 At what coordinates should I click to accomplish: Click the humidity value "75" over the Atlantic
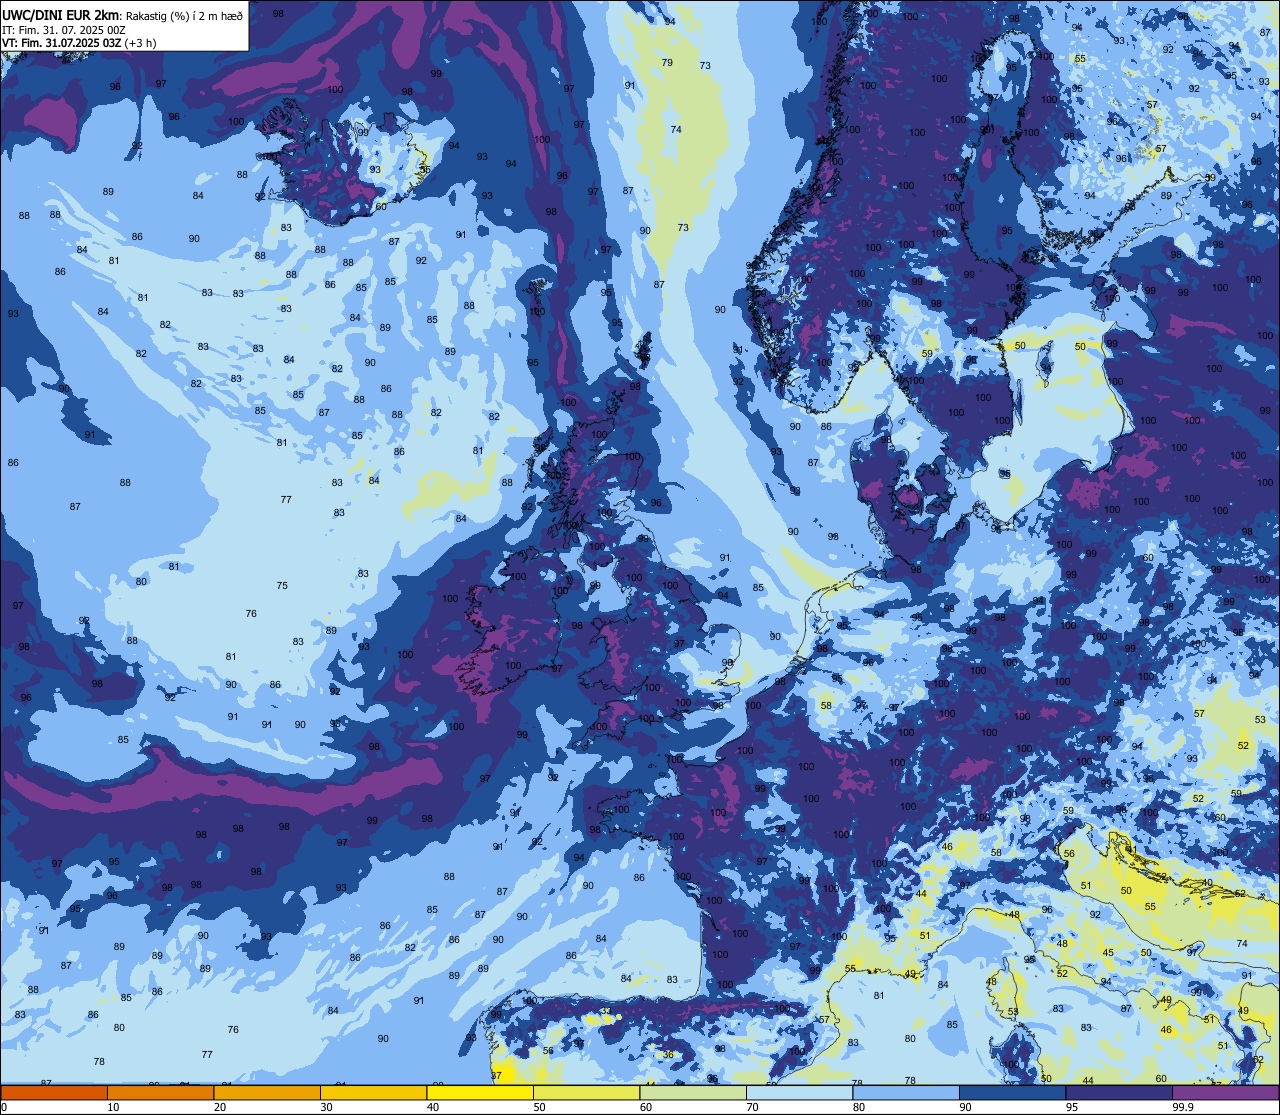click(x=282, y=586)
